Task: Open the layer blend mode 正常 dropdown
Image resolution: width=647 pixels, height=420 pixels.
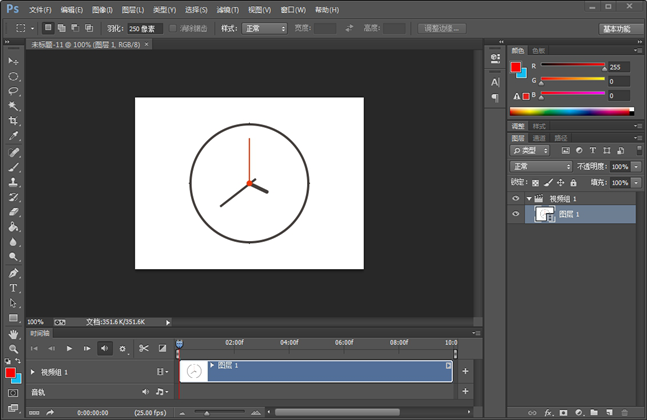Action: point(541,166)
